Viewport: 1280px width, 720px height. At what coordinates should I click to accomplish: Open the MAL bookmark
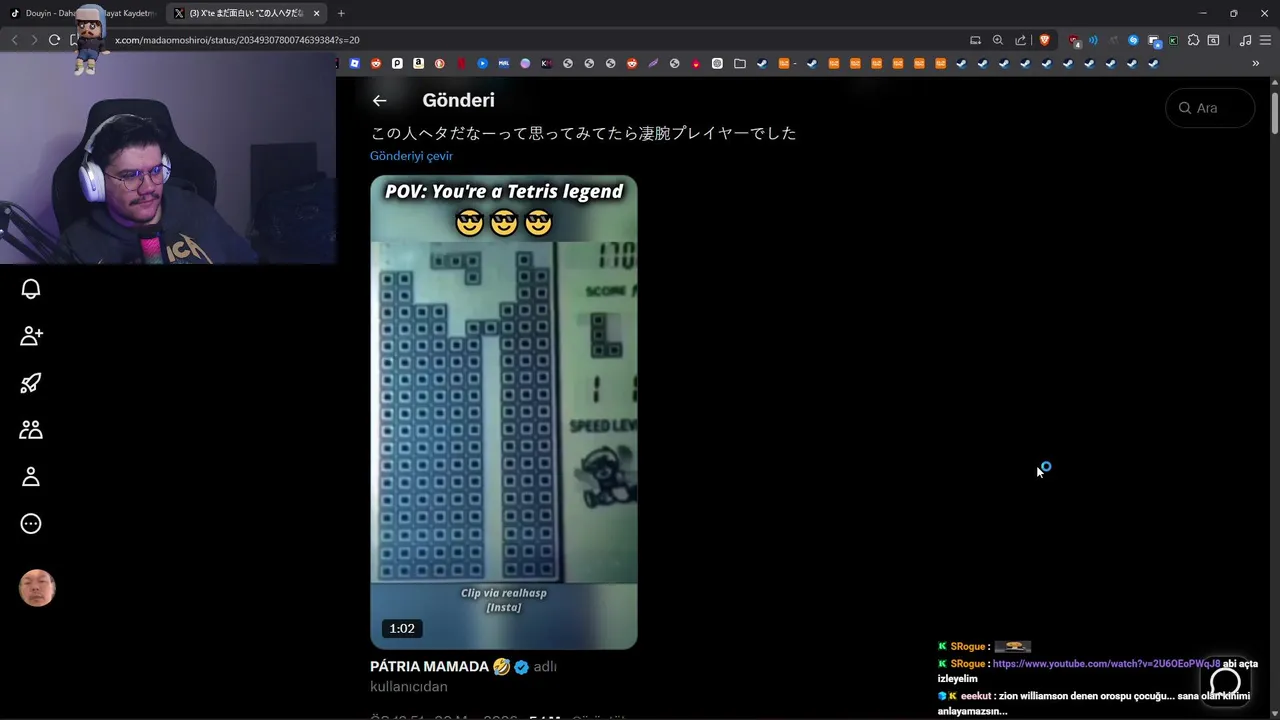[x=504, y=63]
